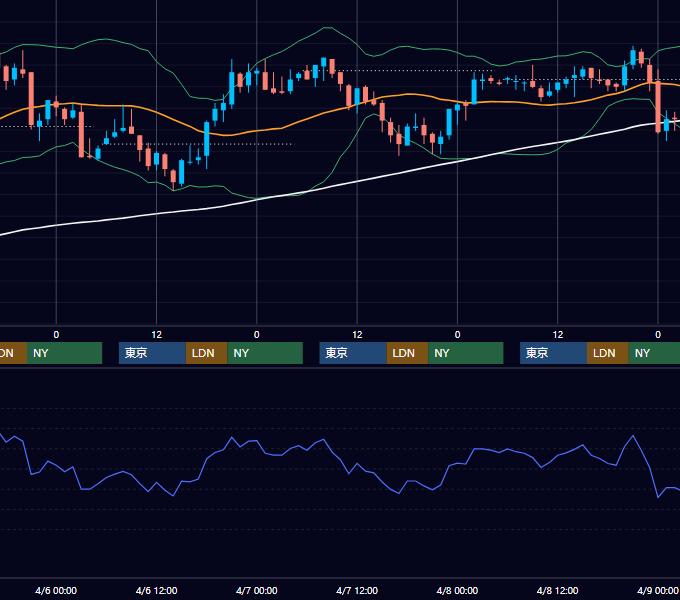Image resolution: width=680 pixels, height=600 pixels.
Task: Click the 4/8 00:00 date label
Action: (457, 590)
